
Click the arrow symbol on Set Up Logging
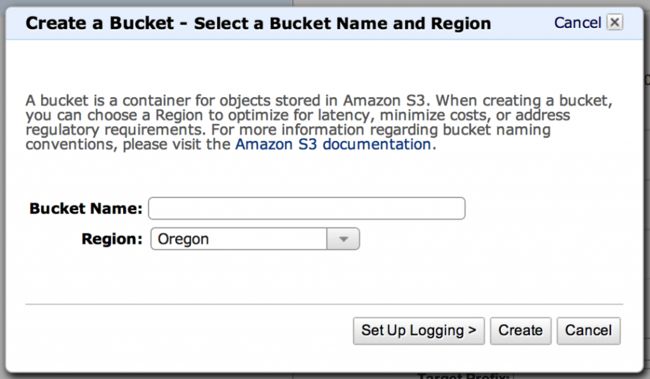[472, 330]
